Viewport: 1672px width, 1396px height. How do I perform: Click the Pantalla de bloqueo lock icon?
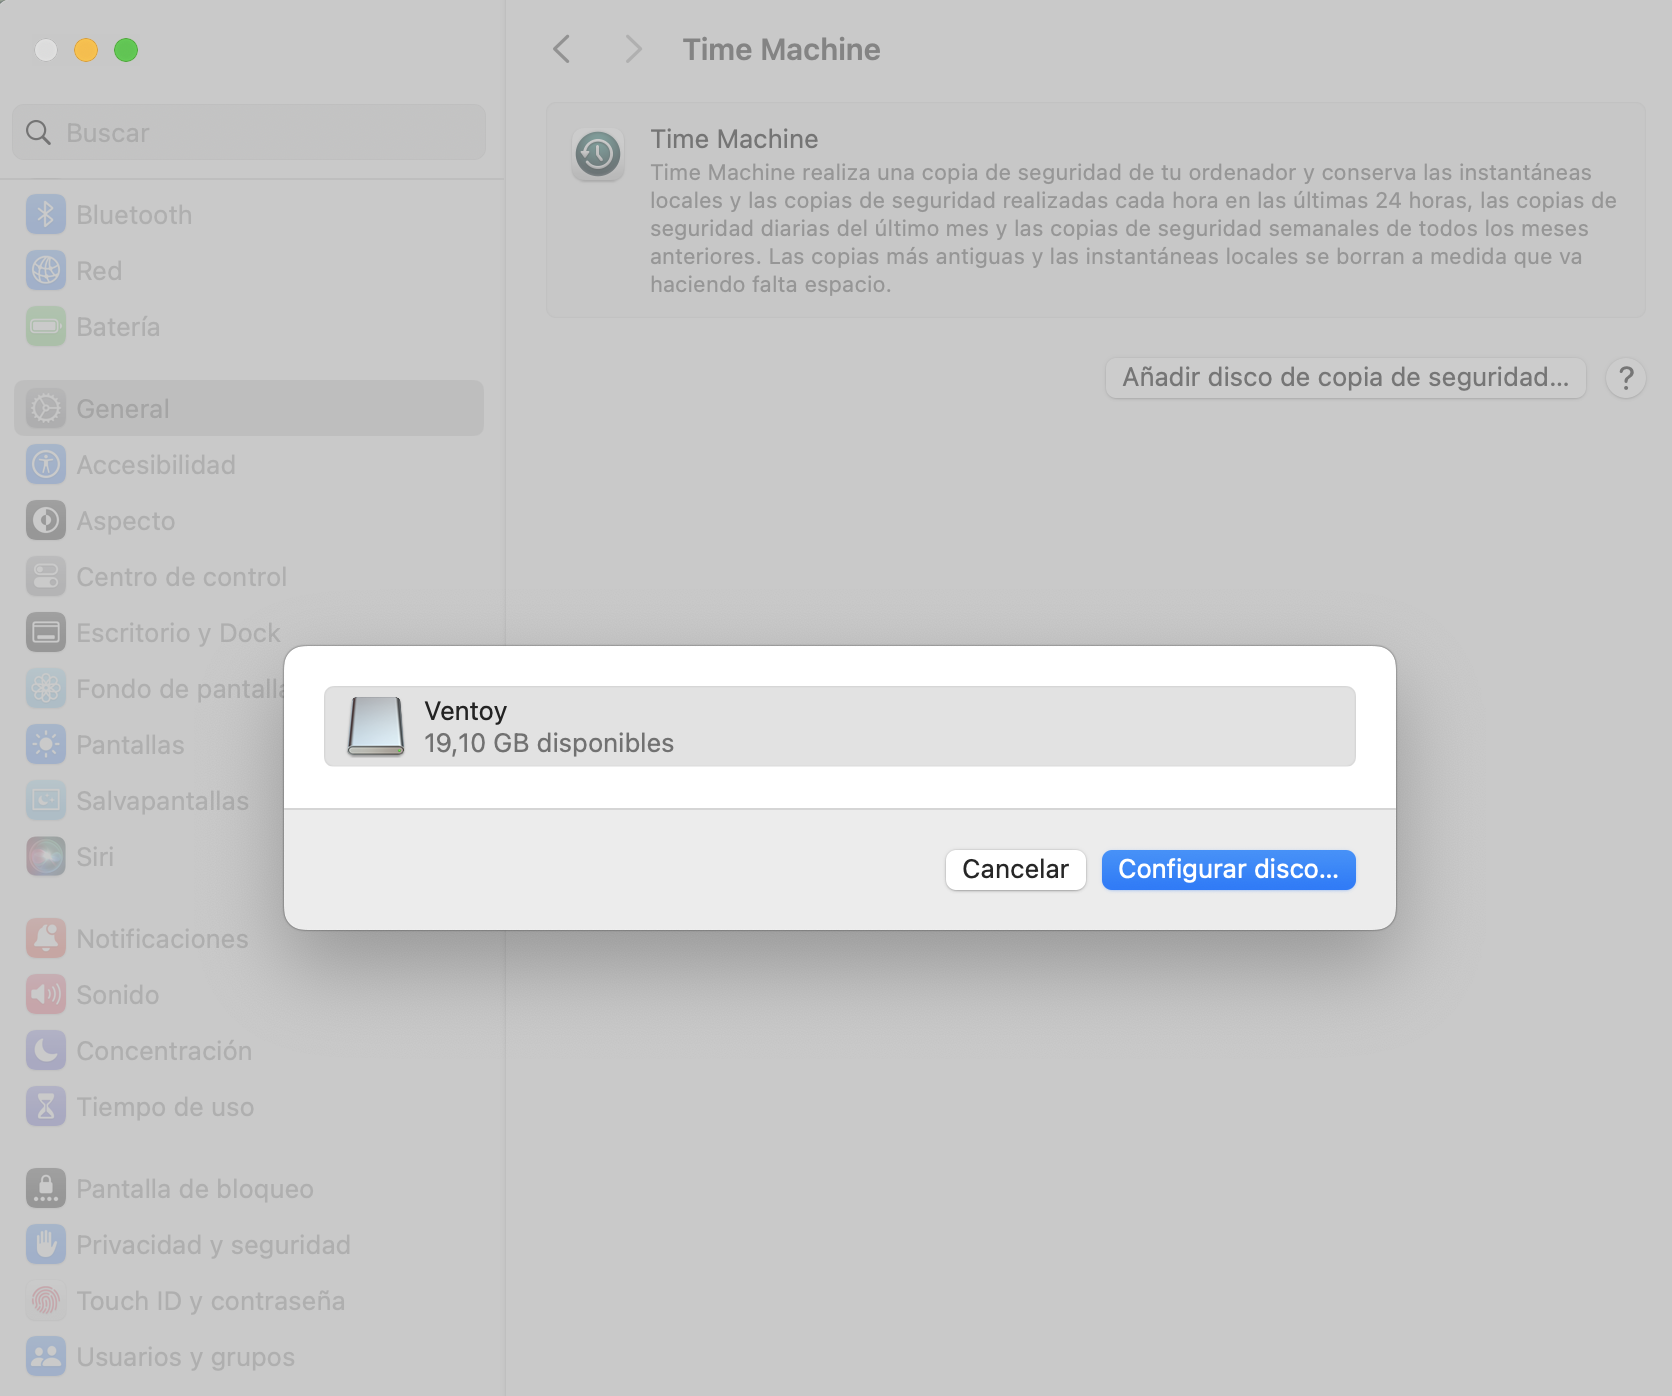pyautogui.click(x=46, y=1189)
